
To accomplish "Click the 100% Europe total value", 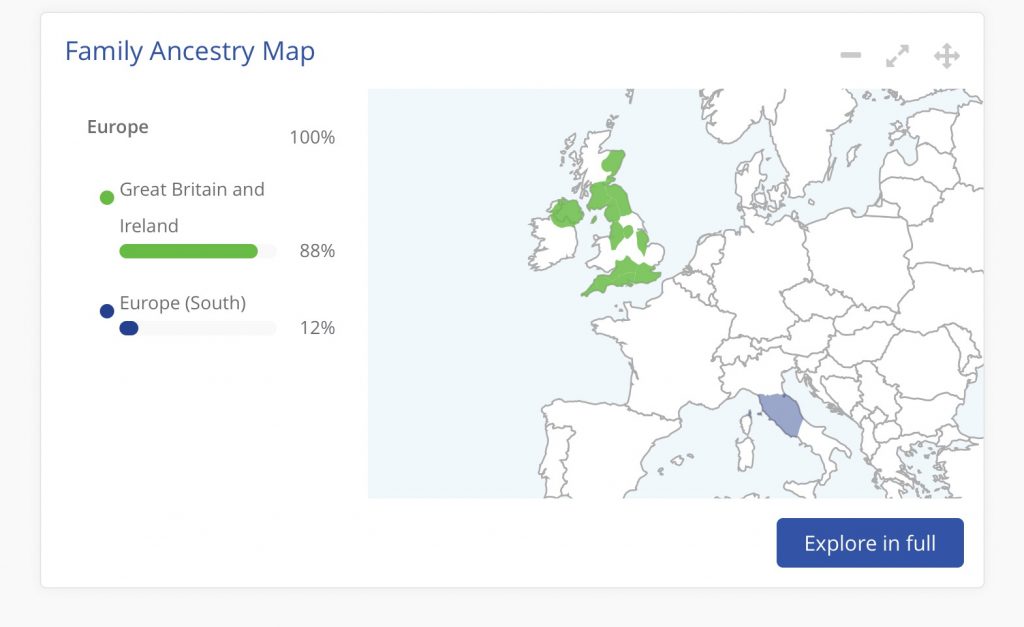I will pos(312,137).
